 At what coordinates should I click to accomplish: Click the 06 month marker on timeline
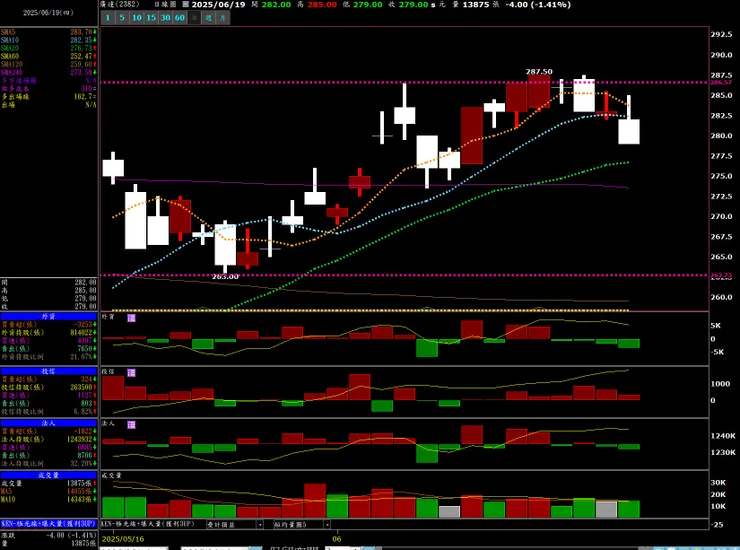(336, 539)
